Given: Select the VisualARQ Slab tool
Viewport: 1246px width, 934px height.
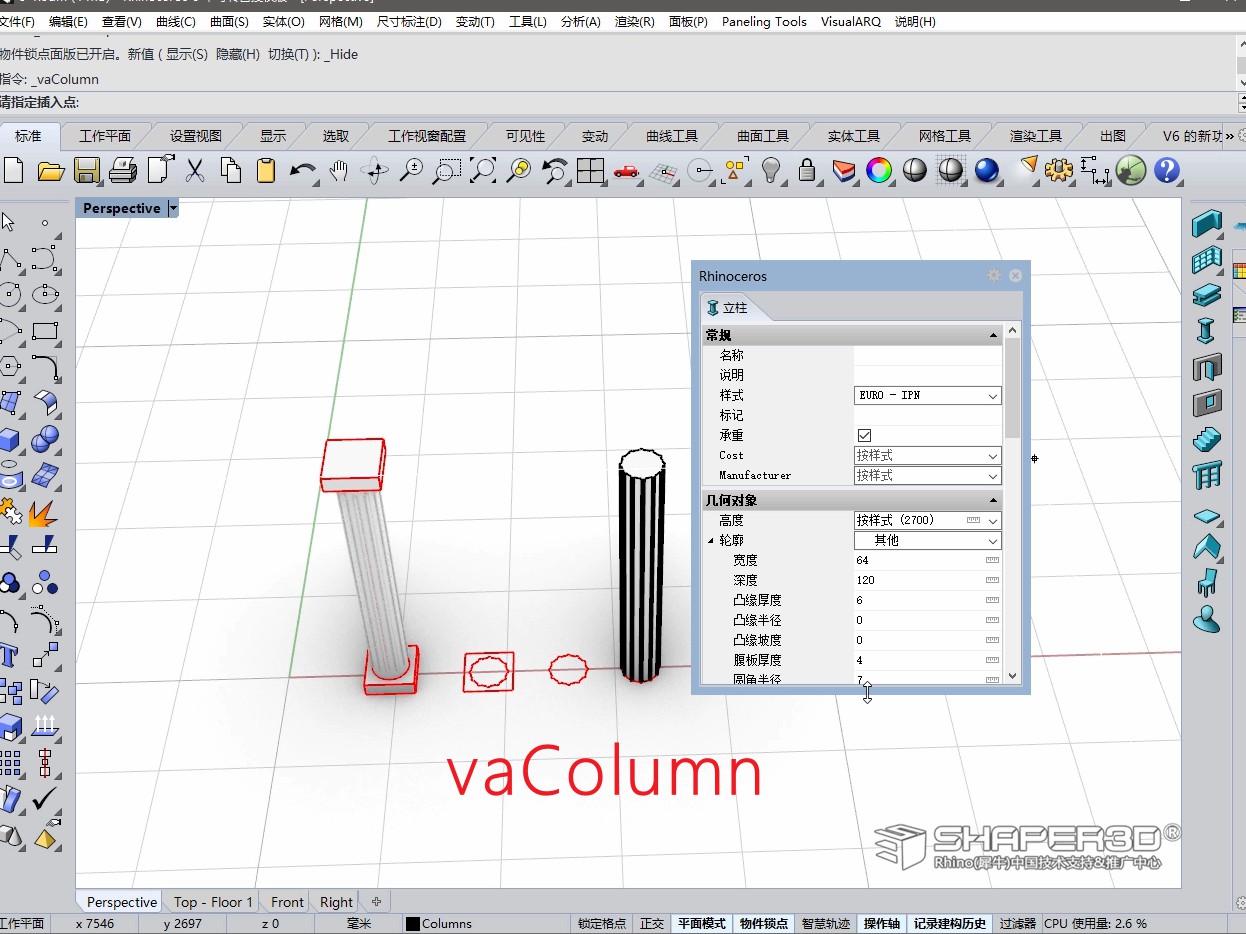Looking at the screenshot, I should [1207, 517].
